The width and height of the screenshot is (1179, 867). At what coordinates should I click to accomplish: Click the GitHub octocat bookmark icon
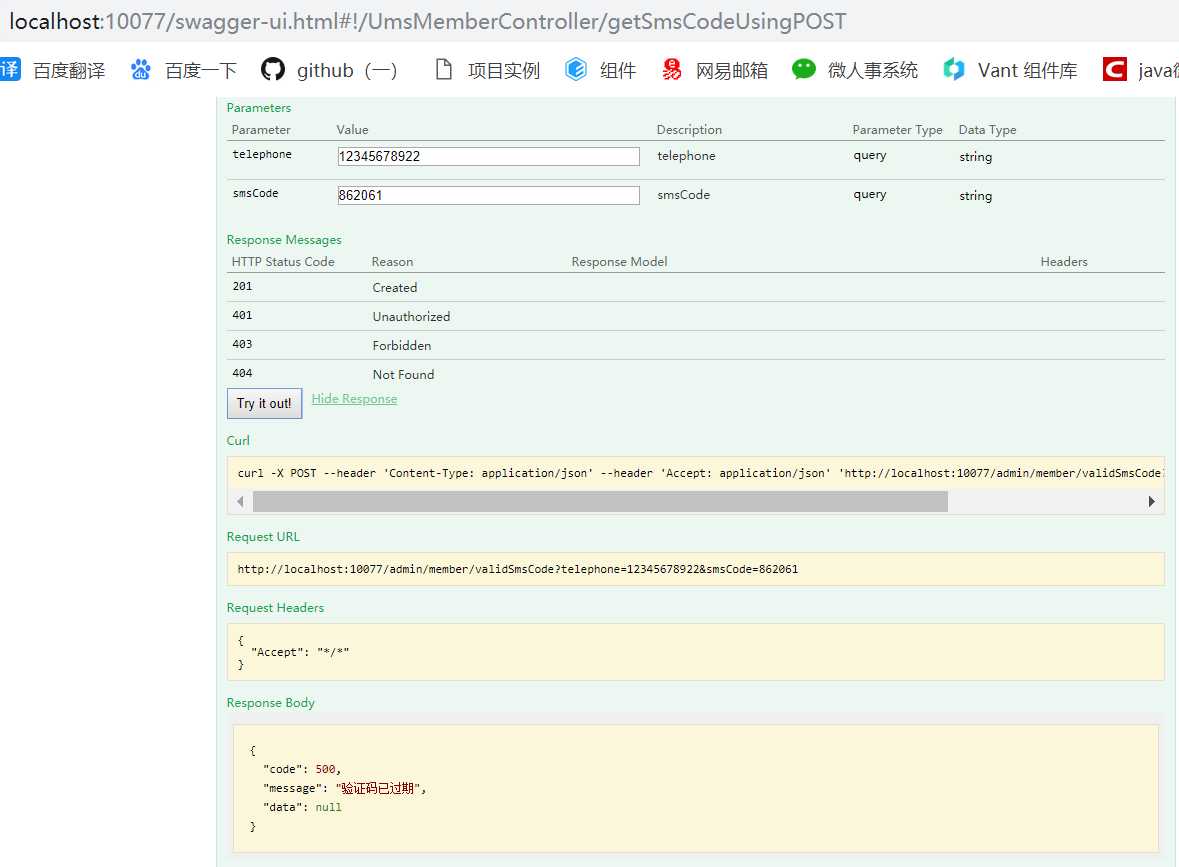click(x=272, y=69)
